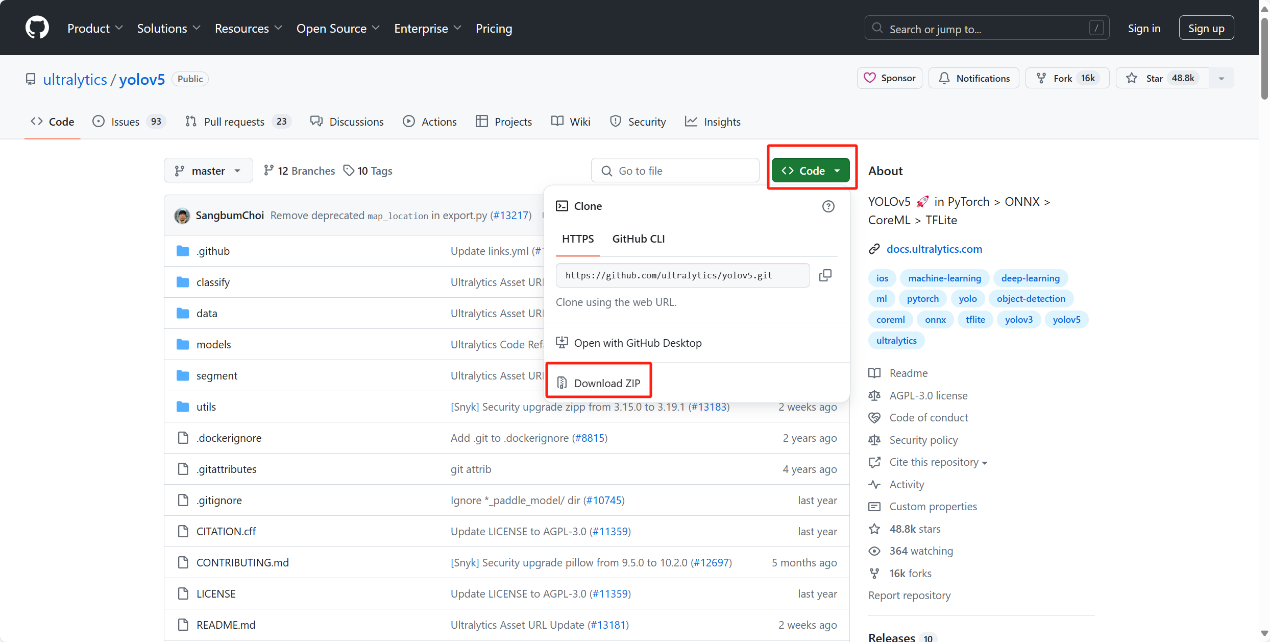Open the star lists dropdown arrow
The image size is (1270, 642).
(x=1221, y=78)
